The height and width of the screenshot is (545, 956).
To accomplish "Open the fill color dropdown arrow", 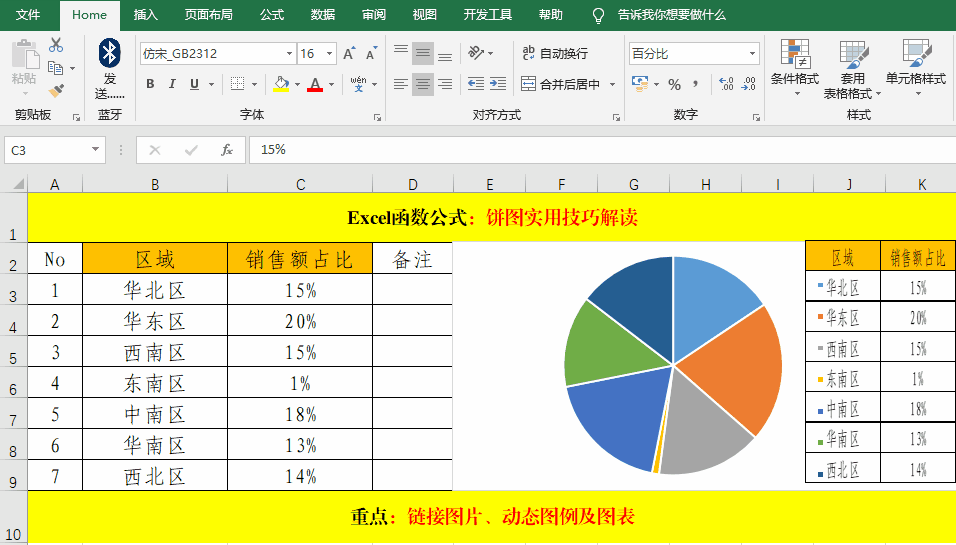I will pos(297,84).
